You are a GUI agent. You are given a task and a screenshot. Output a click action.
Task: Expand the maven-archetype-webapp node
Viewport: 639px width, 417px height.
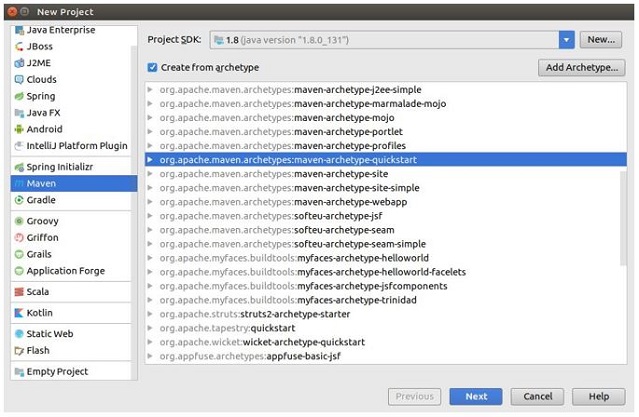[150, 202]
